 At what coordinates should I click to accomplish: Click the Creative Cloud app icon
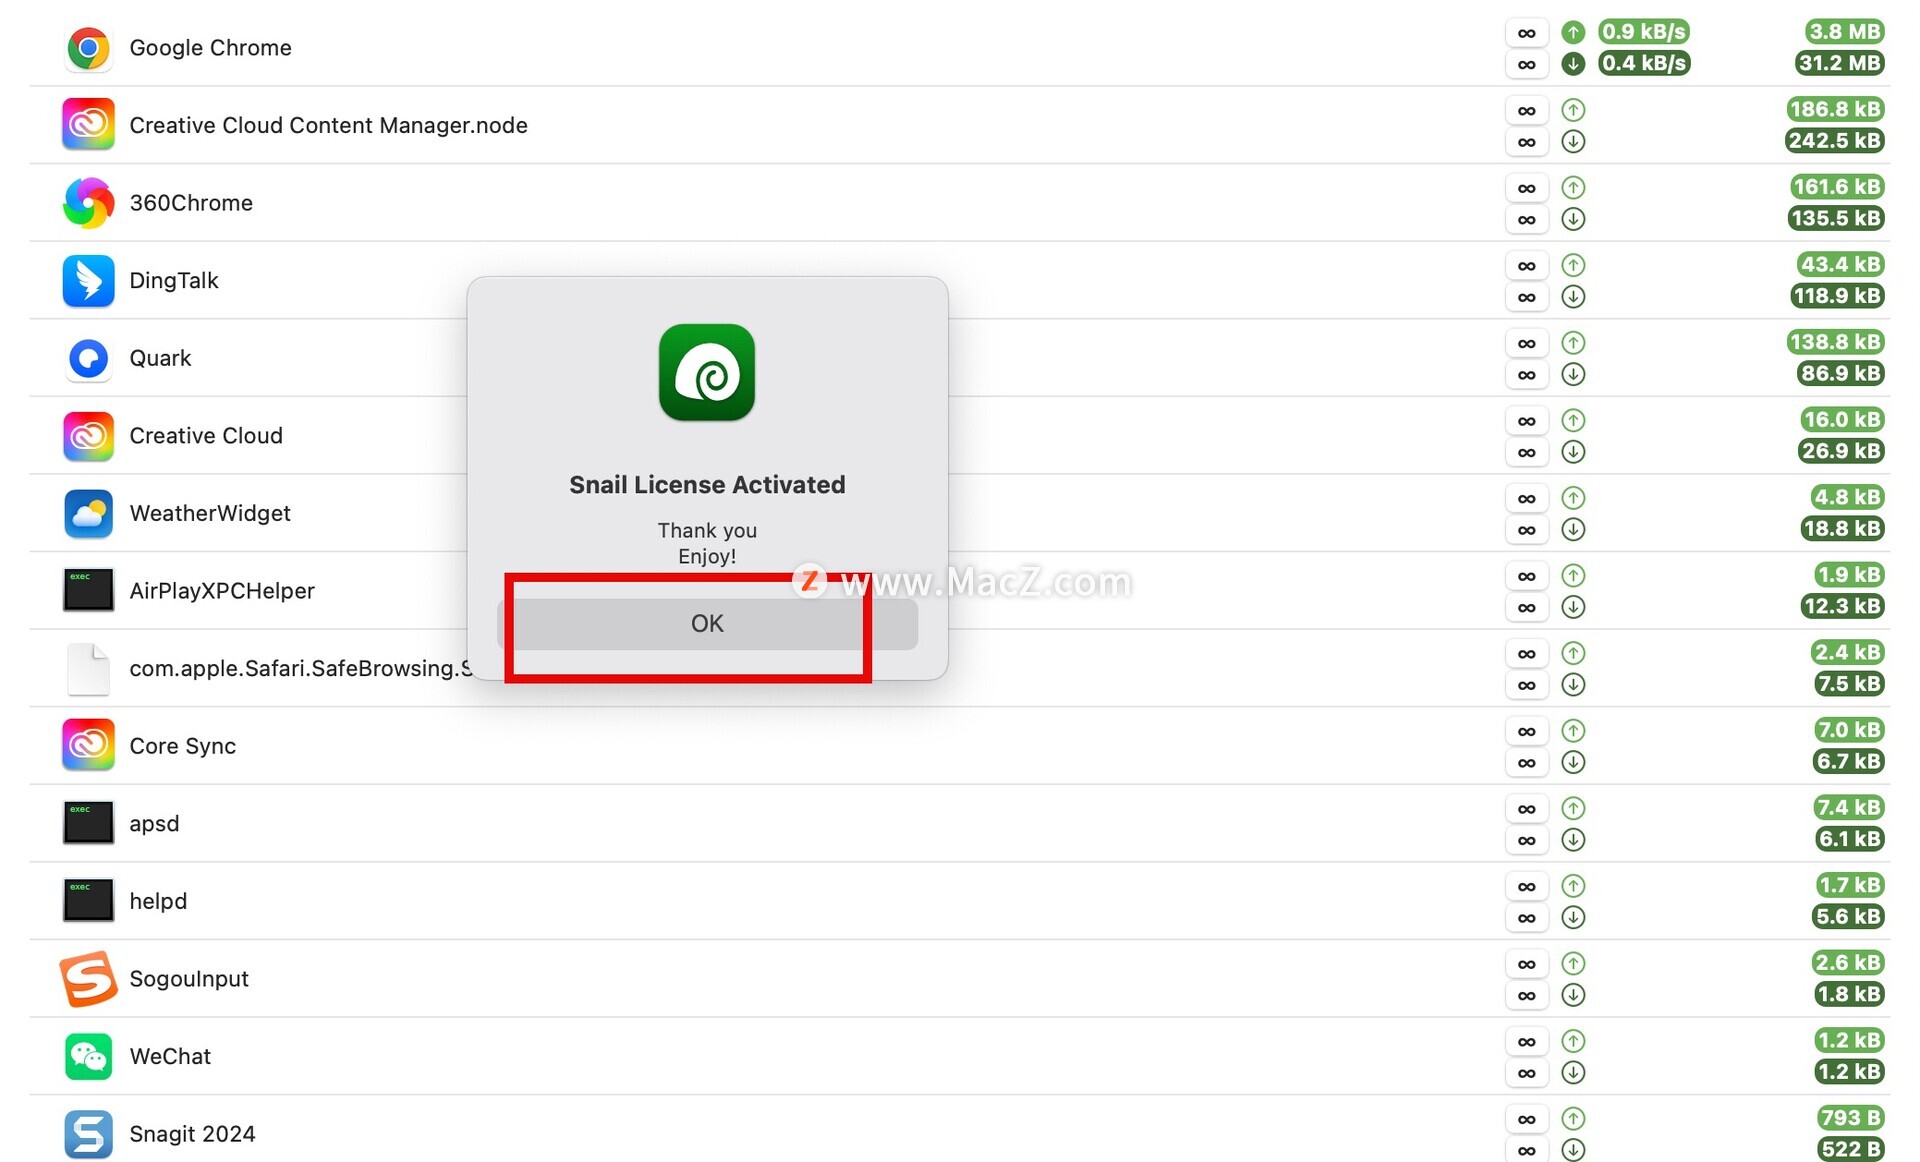88,436
